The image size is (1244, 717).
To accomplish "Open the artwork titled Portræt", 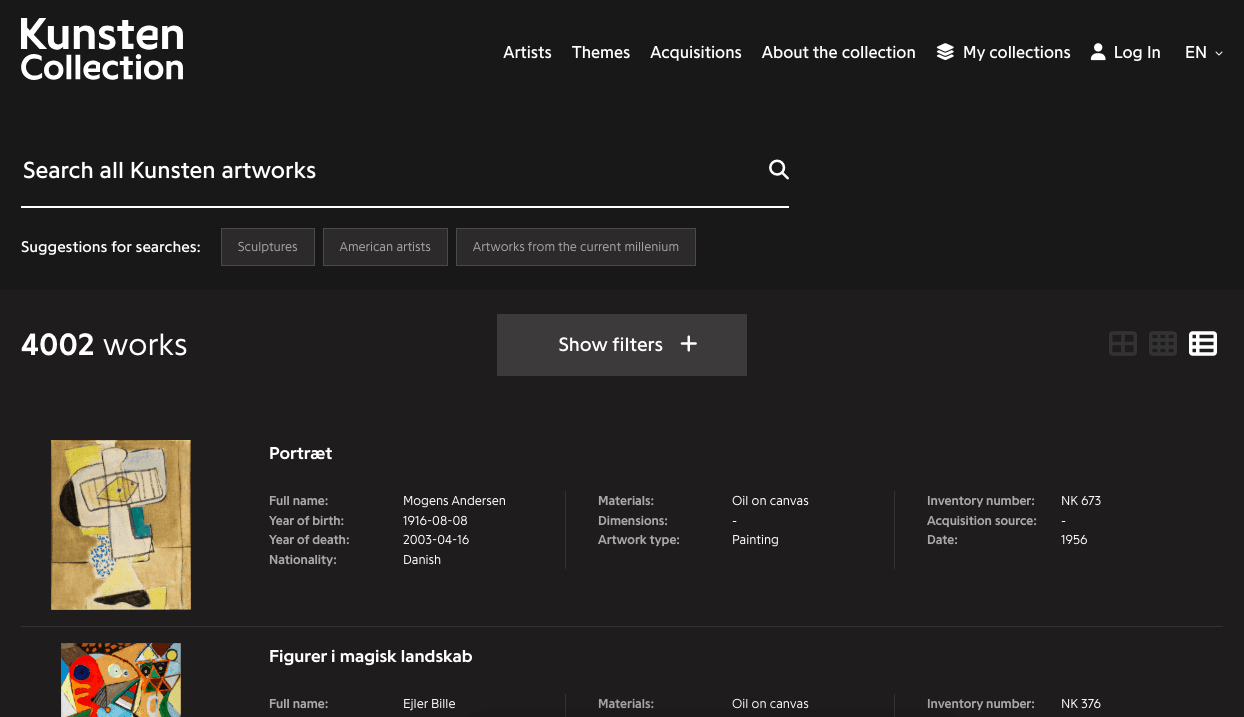I will pyautogui.click(x=300, y=453).
